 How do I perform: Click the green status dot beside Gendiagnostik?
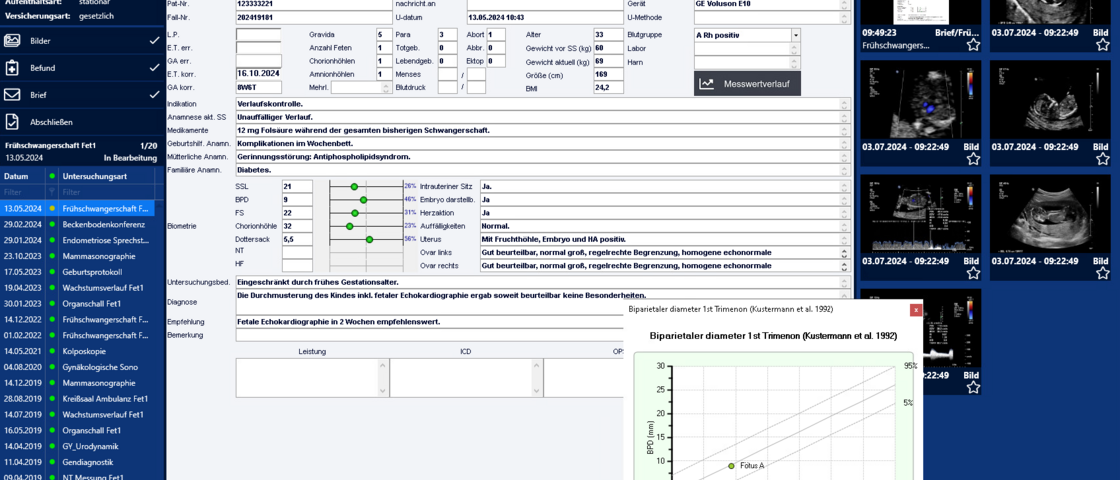[x=52, y=461]
